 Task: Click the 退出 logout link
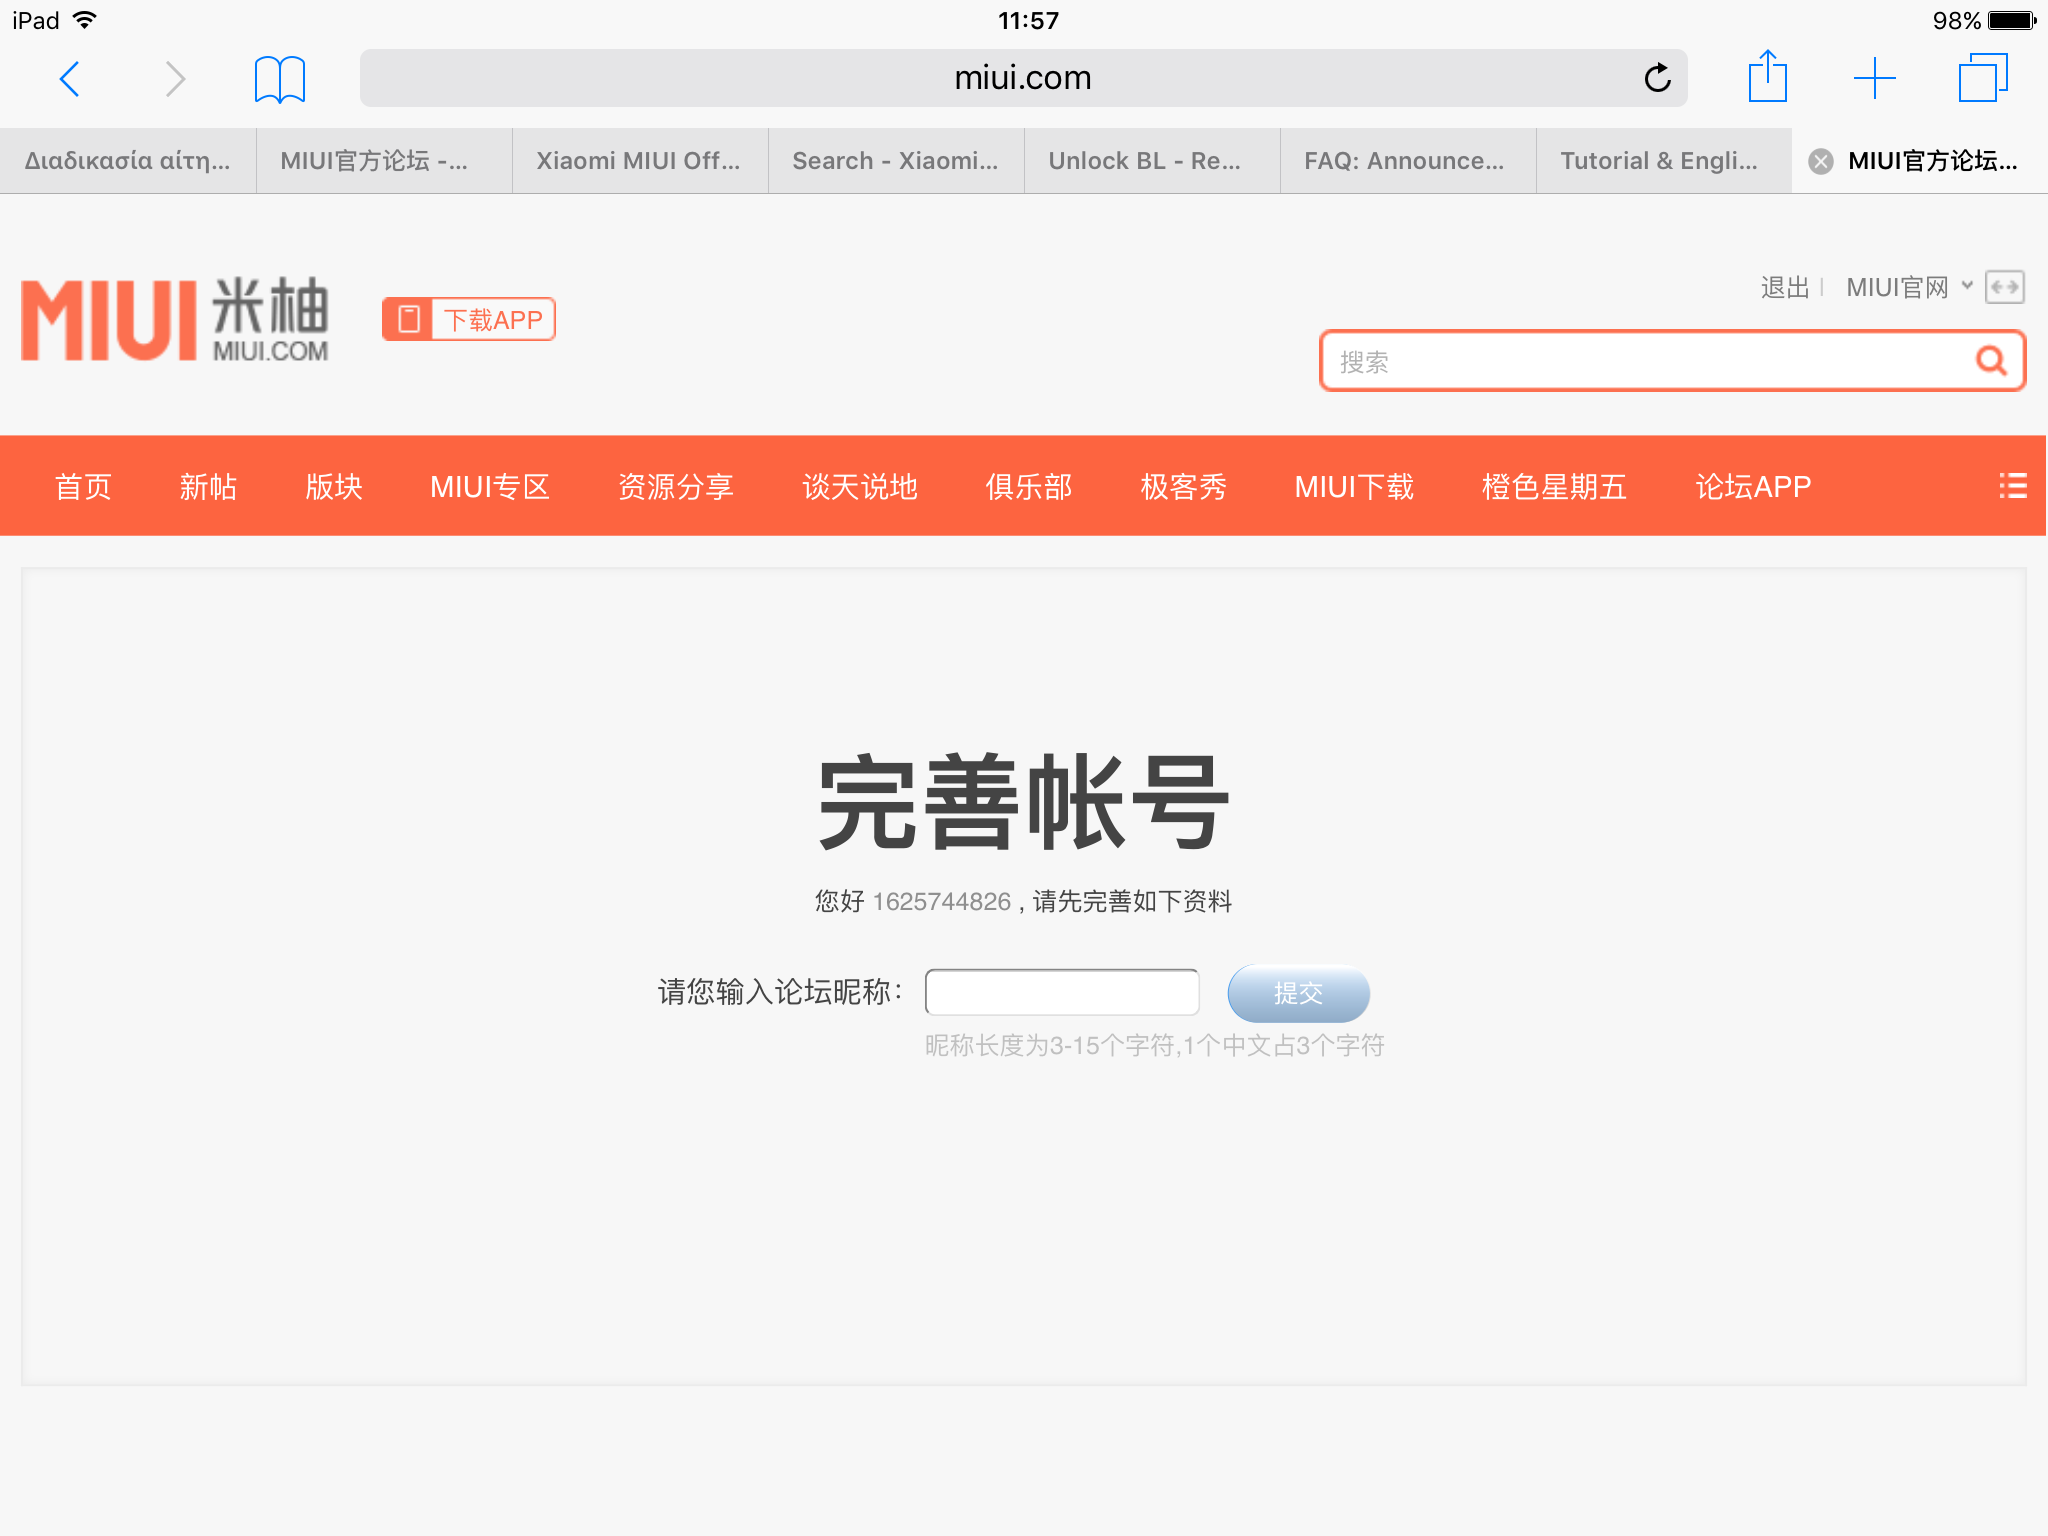pos(1784,288)
